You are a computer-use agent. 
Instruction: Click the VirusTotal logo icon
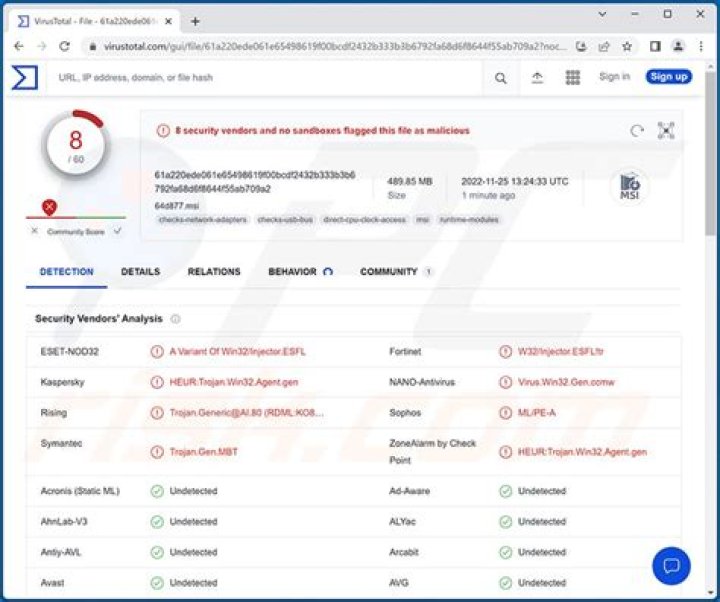point(24,77)
